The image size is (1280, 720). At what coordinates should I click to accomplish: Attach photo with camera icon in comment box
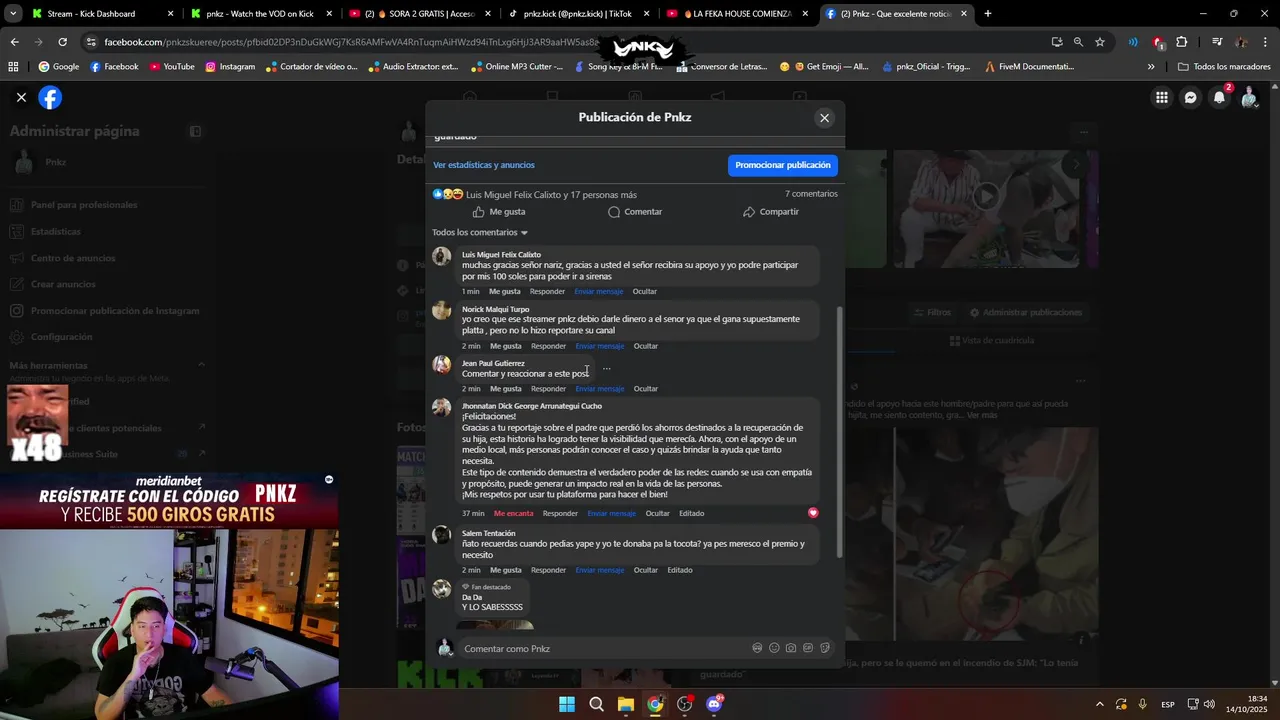coord(791,648)
